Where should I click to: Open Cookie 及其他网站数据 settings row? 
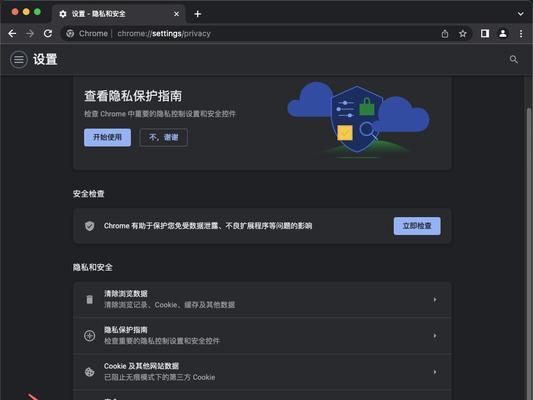262,372
